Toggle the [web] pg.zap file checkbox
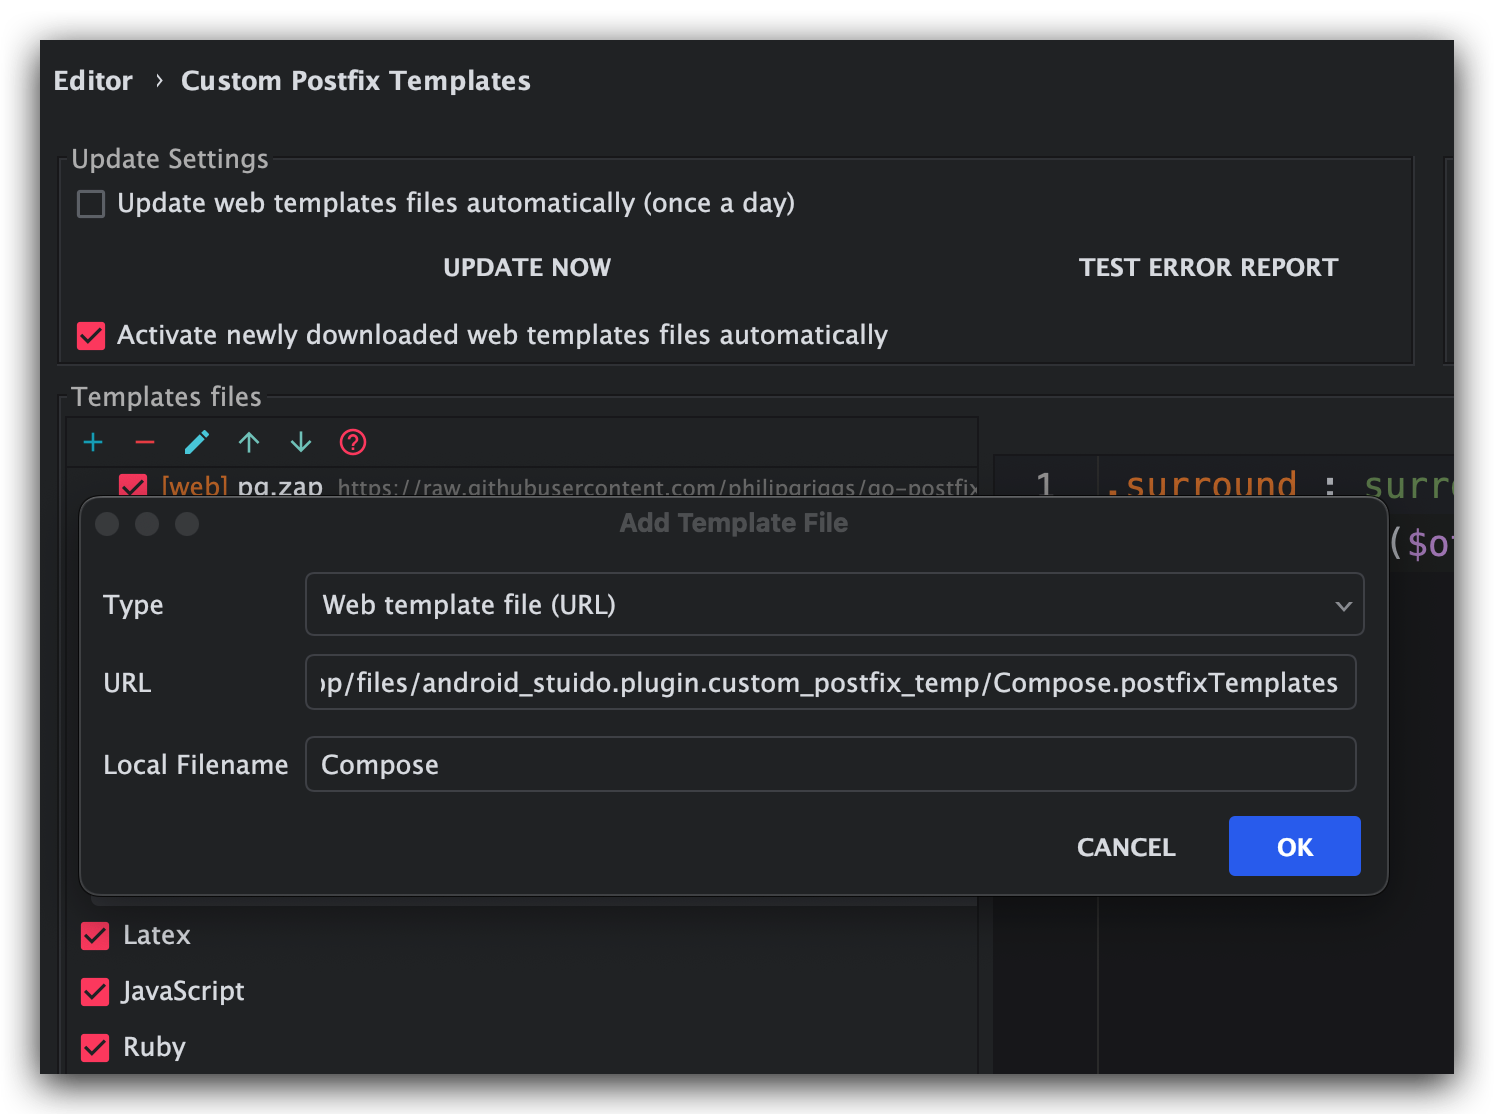The width and height of the screenshot is (1494, 1114). 132,486
